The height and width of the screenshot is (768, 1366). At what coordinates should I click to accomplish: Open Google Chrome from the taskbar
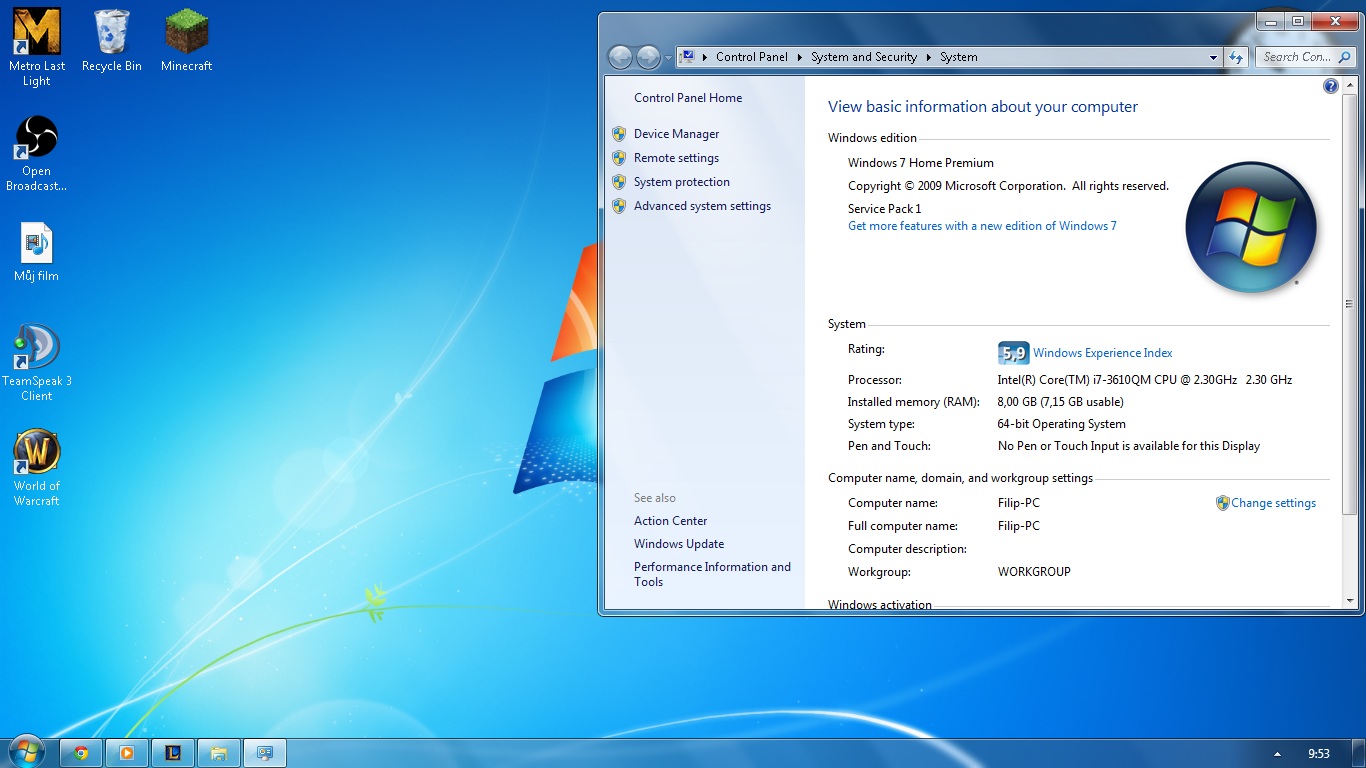pyautogui.click(x=81, y=753)
